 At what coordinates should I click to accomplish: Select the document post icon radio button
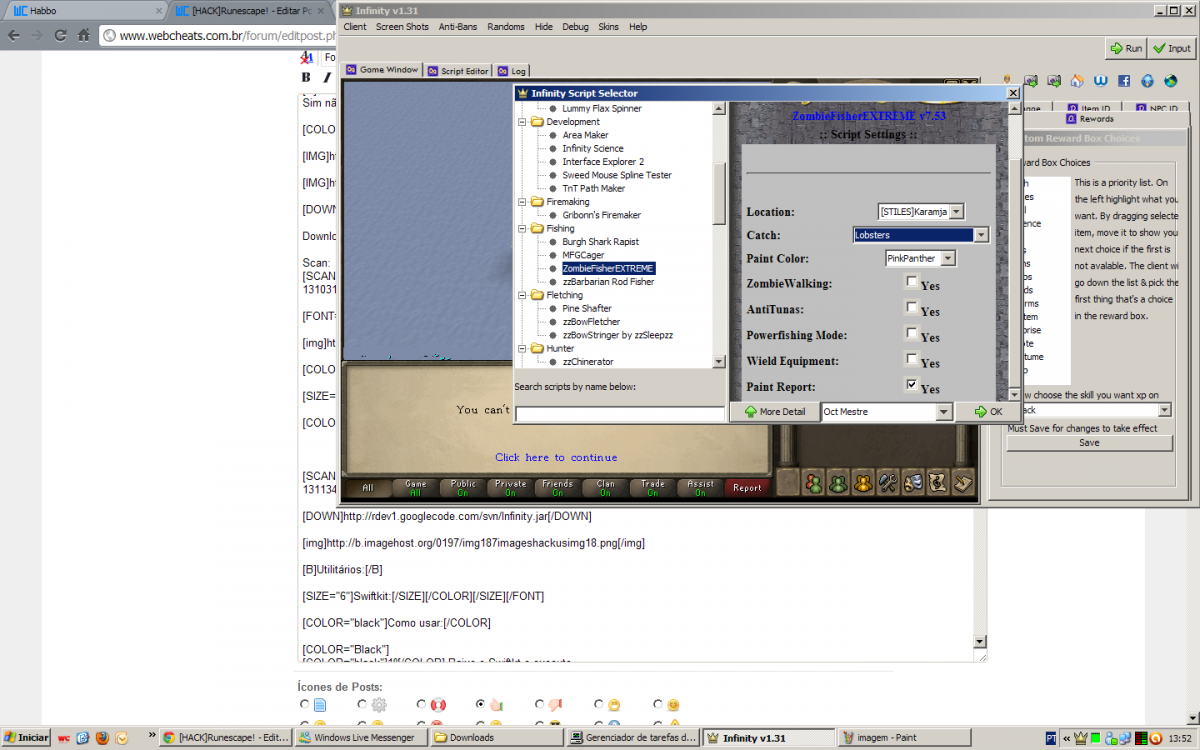(304, 705)
